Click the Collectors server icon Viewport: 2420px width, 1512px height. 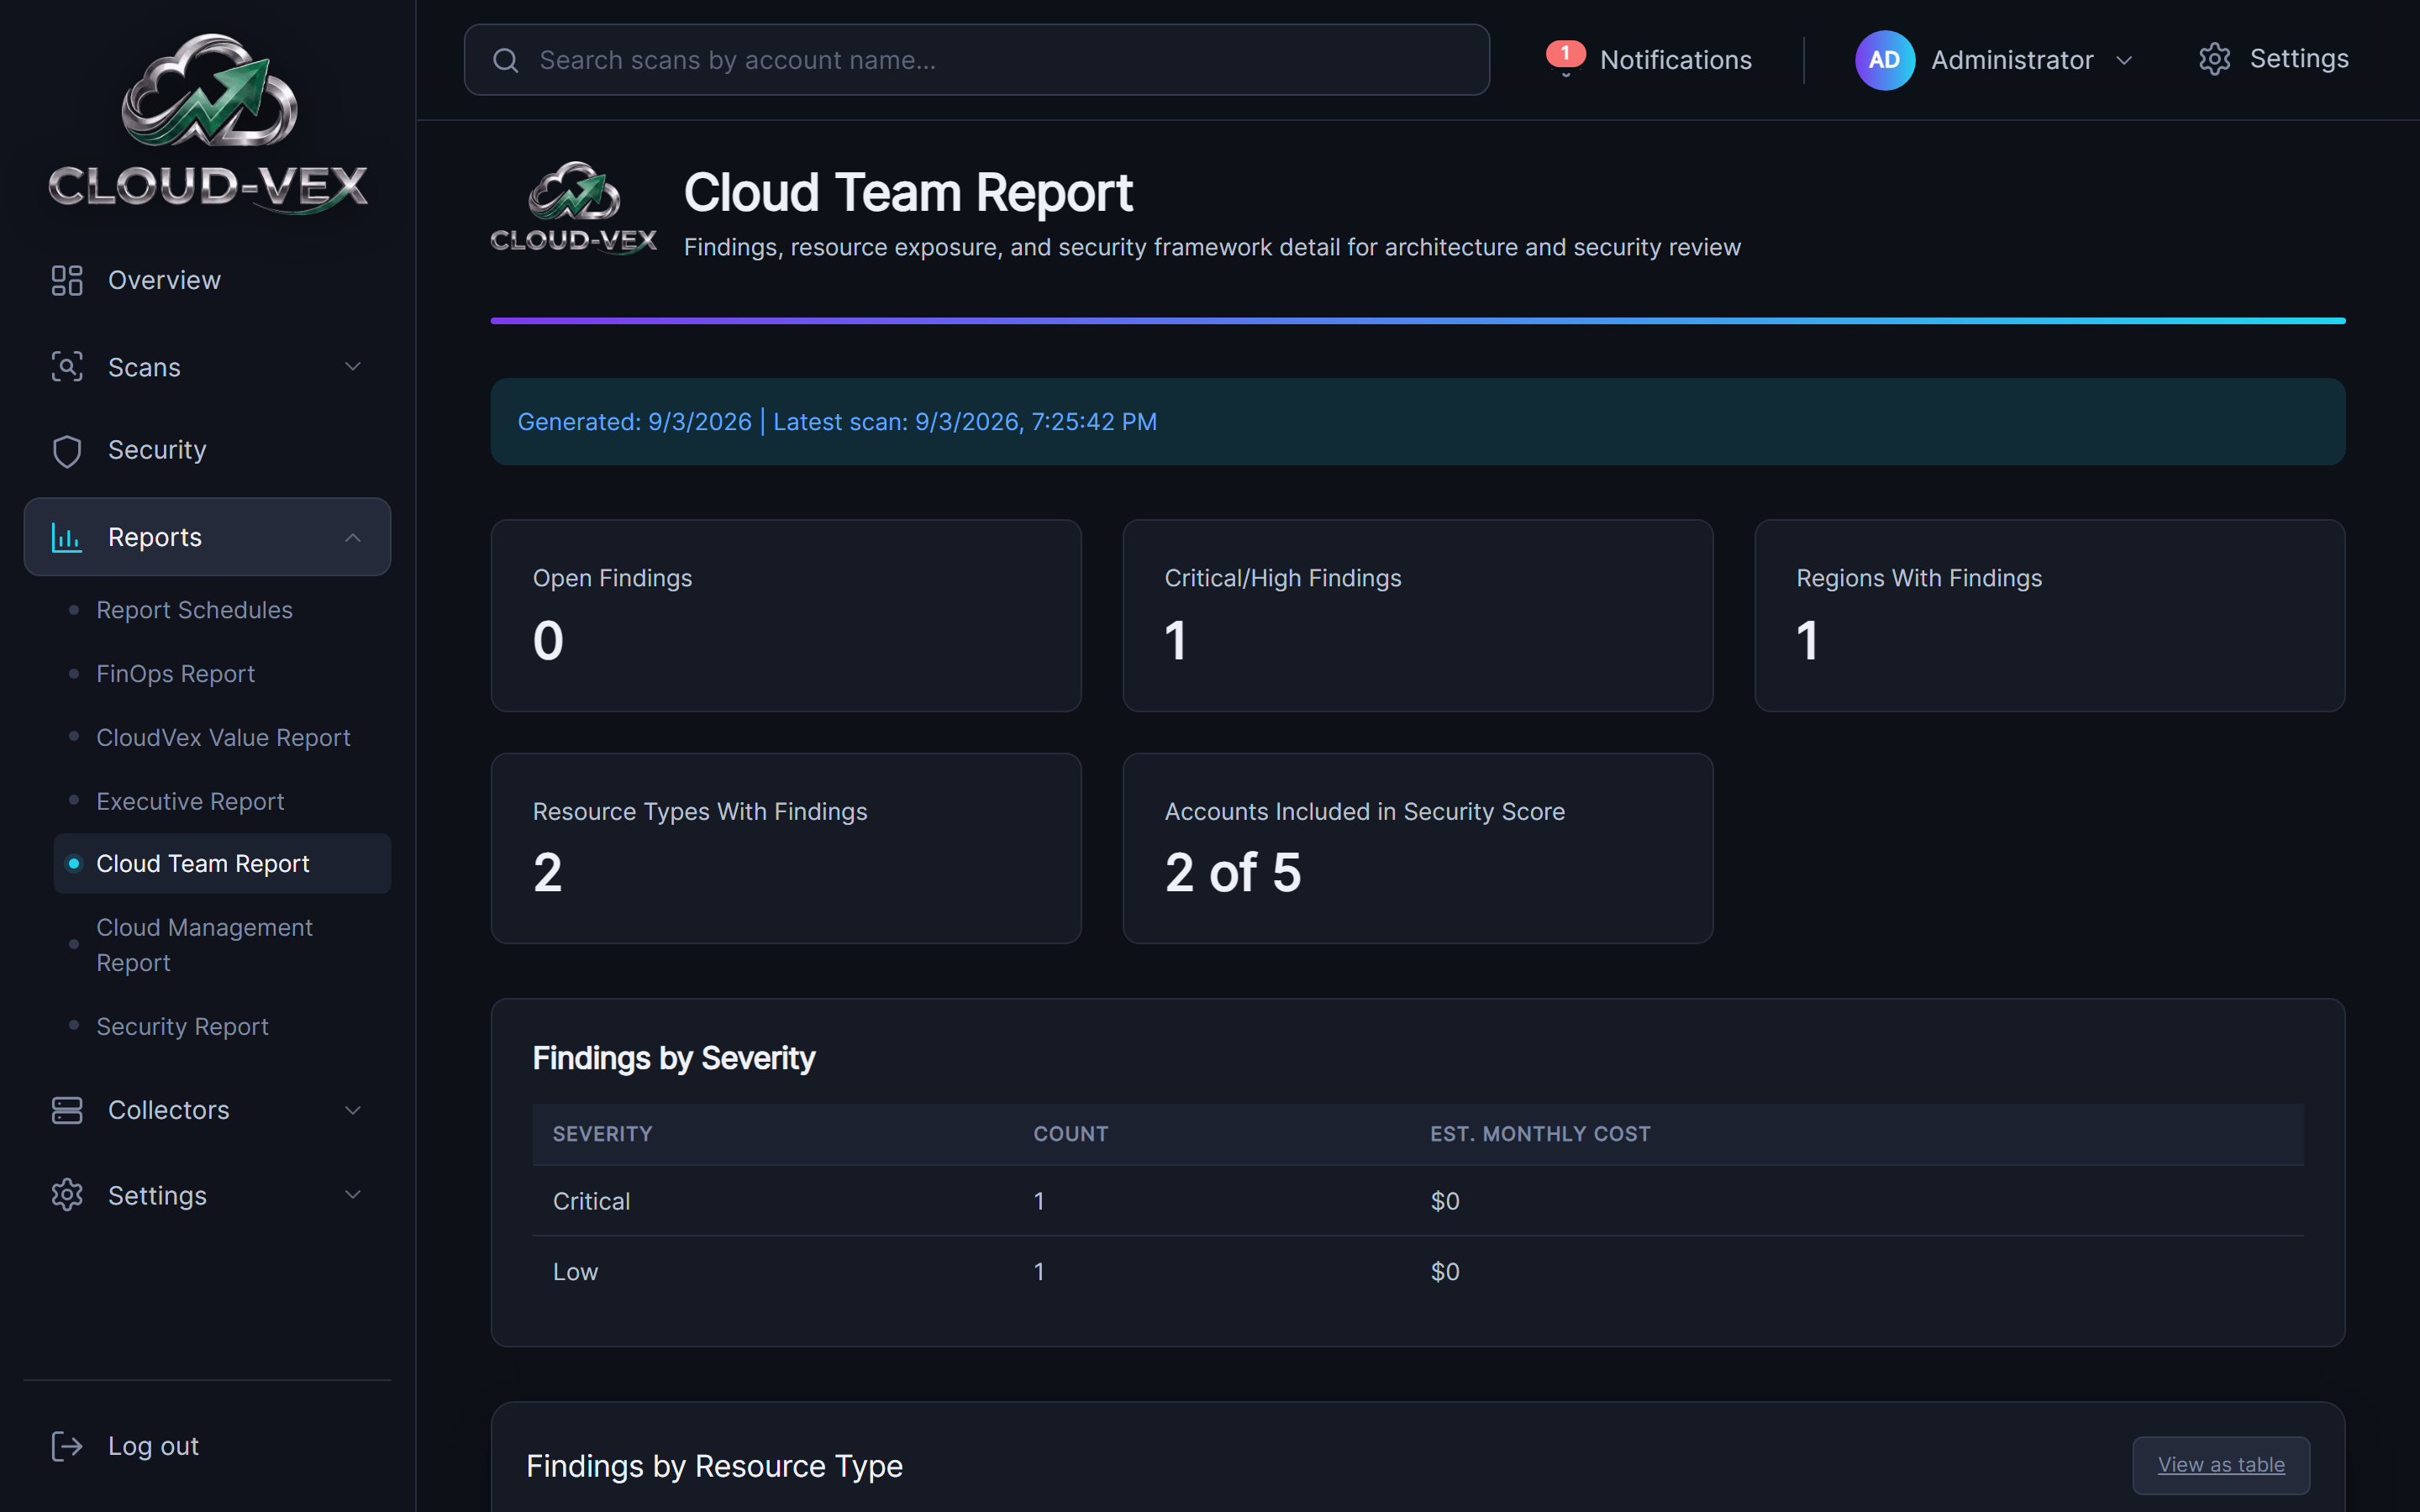coord(67,1110)
